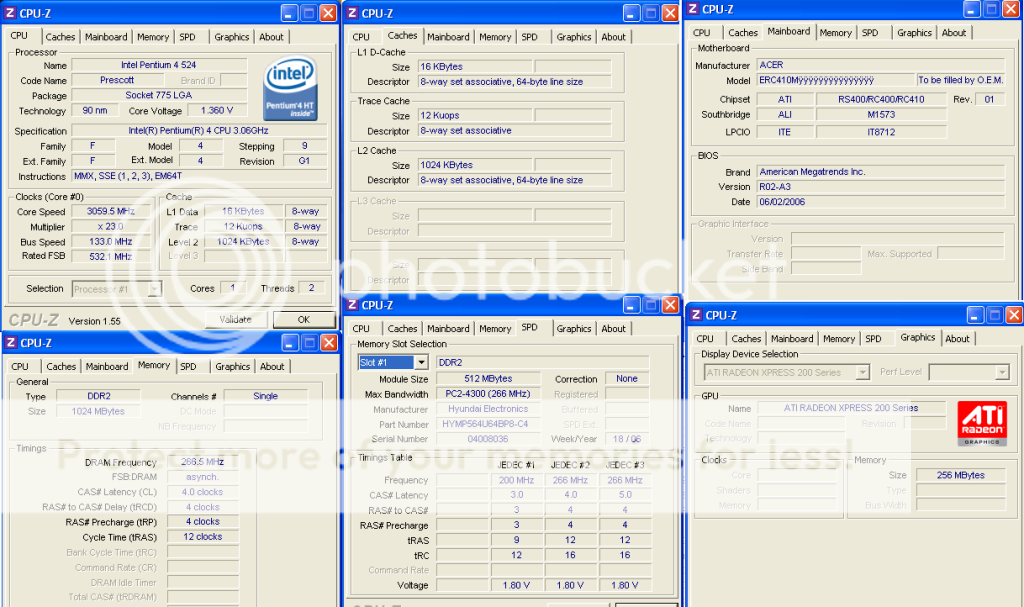This screenshot has height=607, width=1024.
Task: Close the CPU window showing Pentium 4
Action: tap(328, 13)
